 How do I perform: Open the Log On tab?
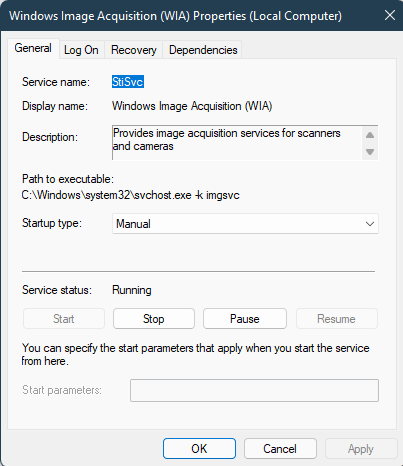(81, 50)
